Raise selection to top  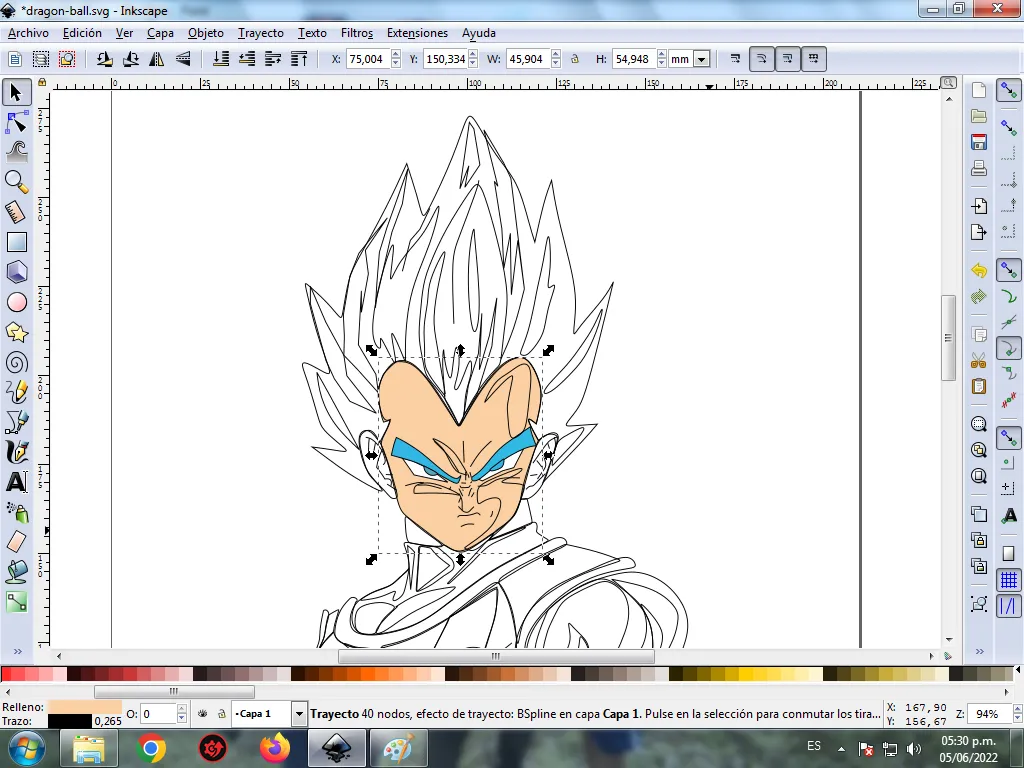(x=299, y=59)
